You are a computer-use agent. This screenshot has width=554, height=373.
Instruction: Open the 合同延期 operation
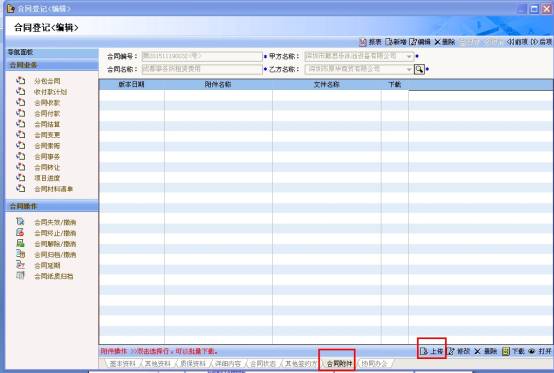pyautogui.click(x=47, y=265)
